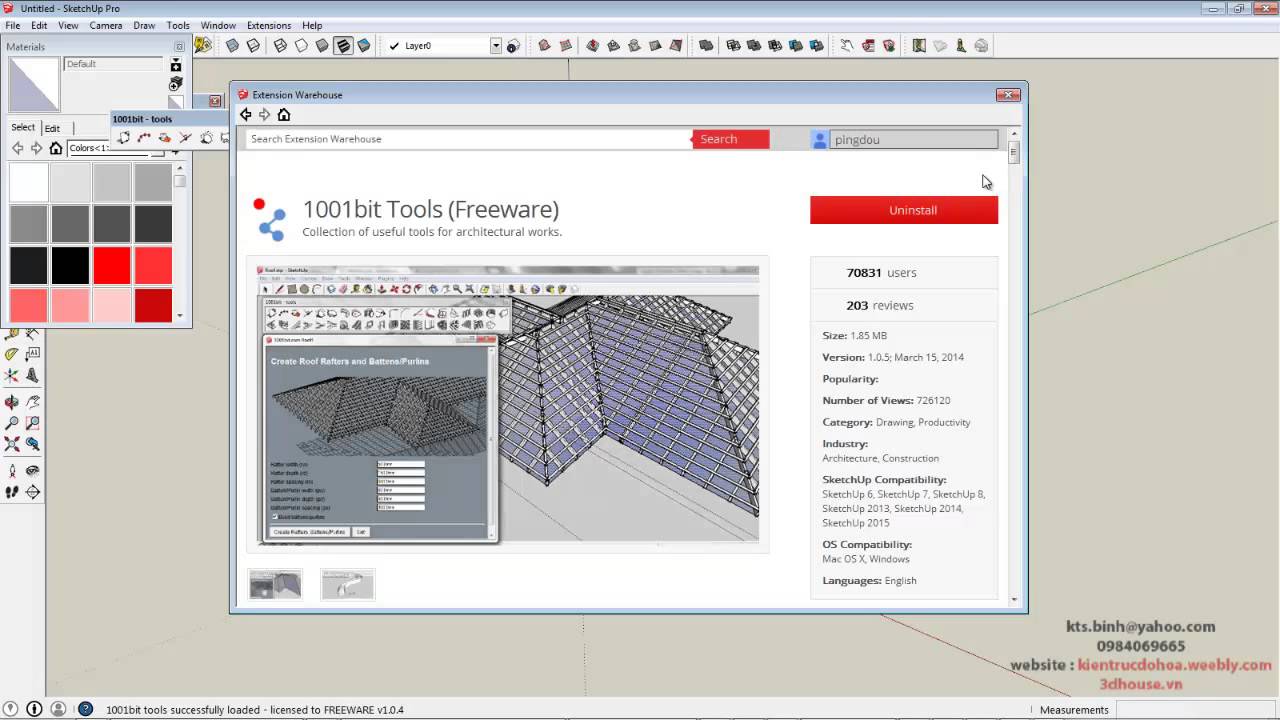Click the first screenshot thumbnail below preview
Viewport: 1280px width, 720px height.
pos(275,584)
